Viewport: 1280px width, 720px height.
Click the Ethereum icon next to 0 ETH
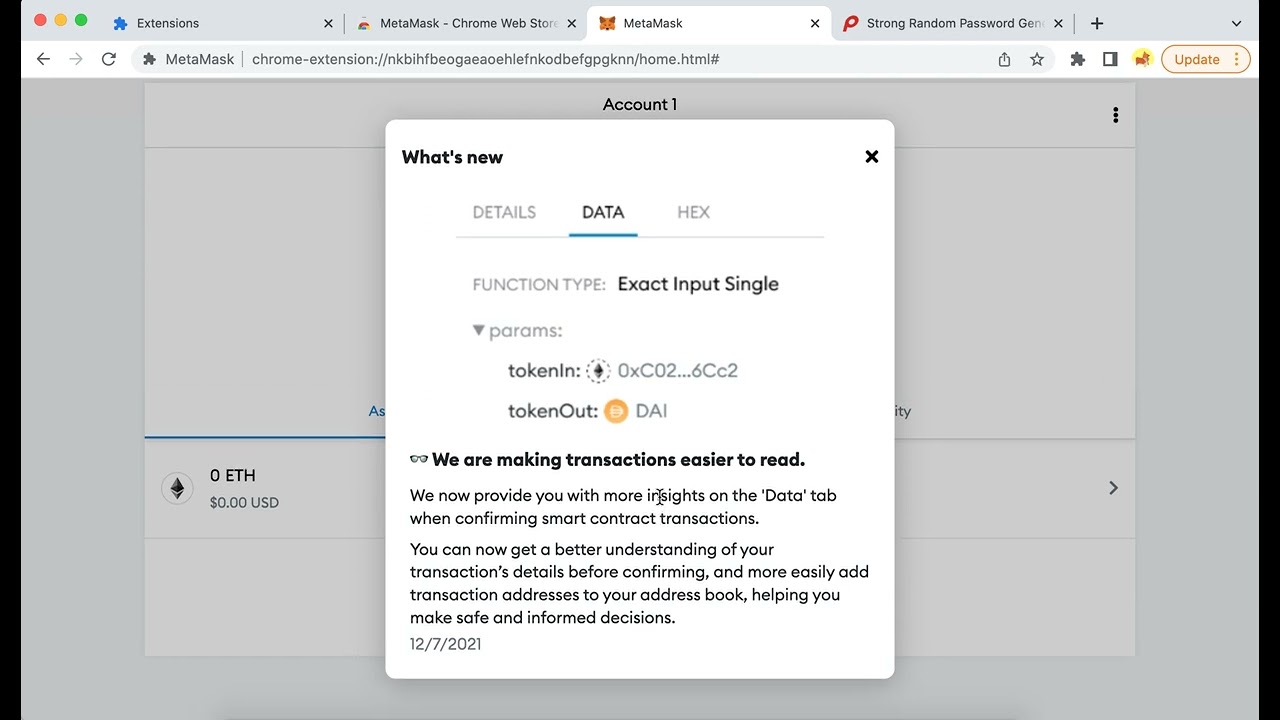(177, 488)
